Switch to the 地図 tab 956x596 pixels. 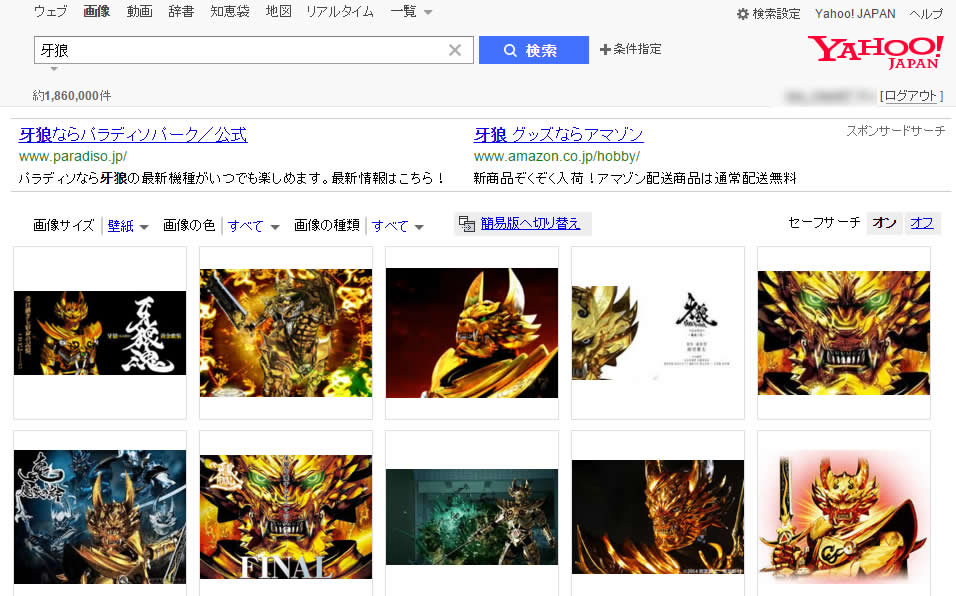point(279,11)
